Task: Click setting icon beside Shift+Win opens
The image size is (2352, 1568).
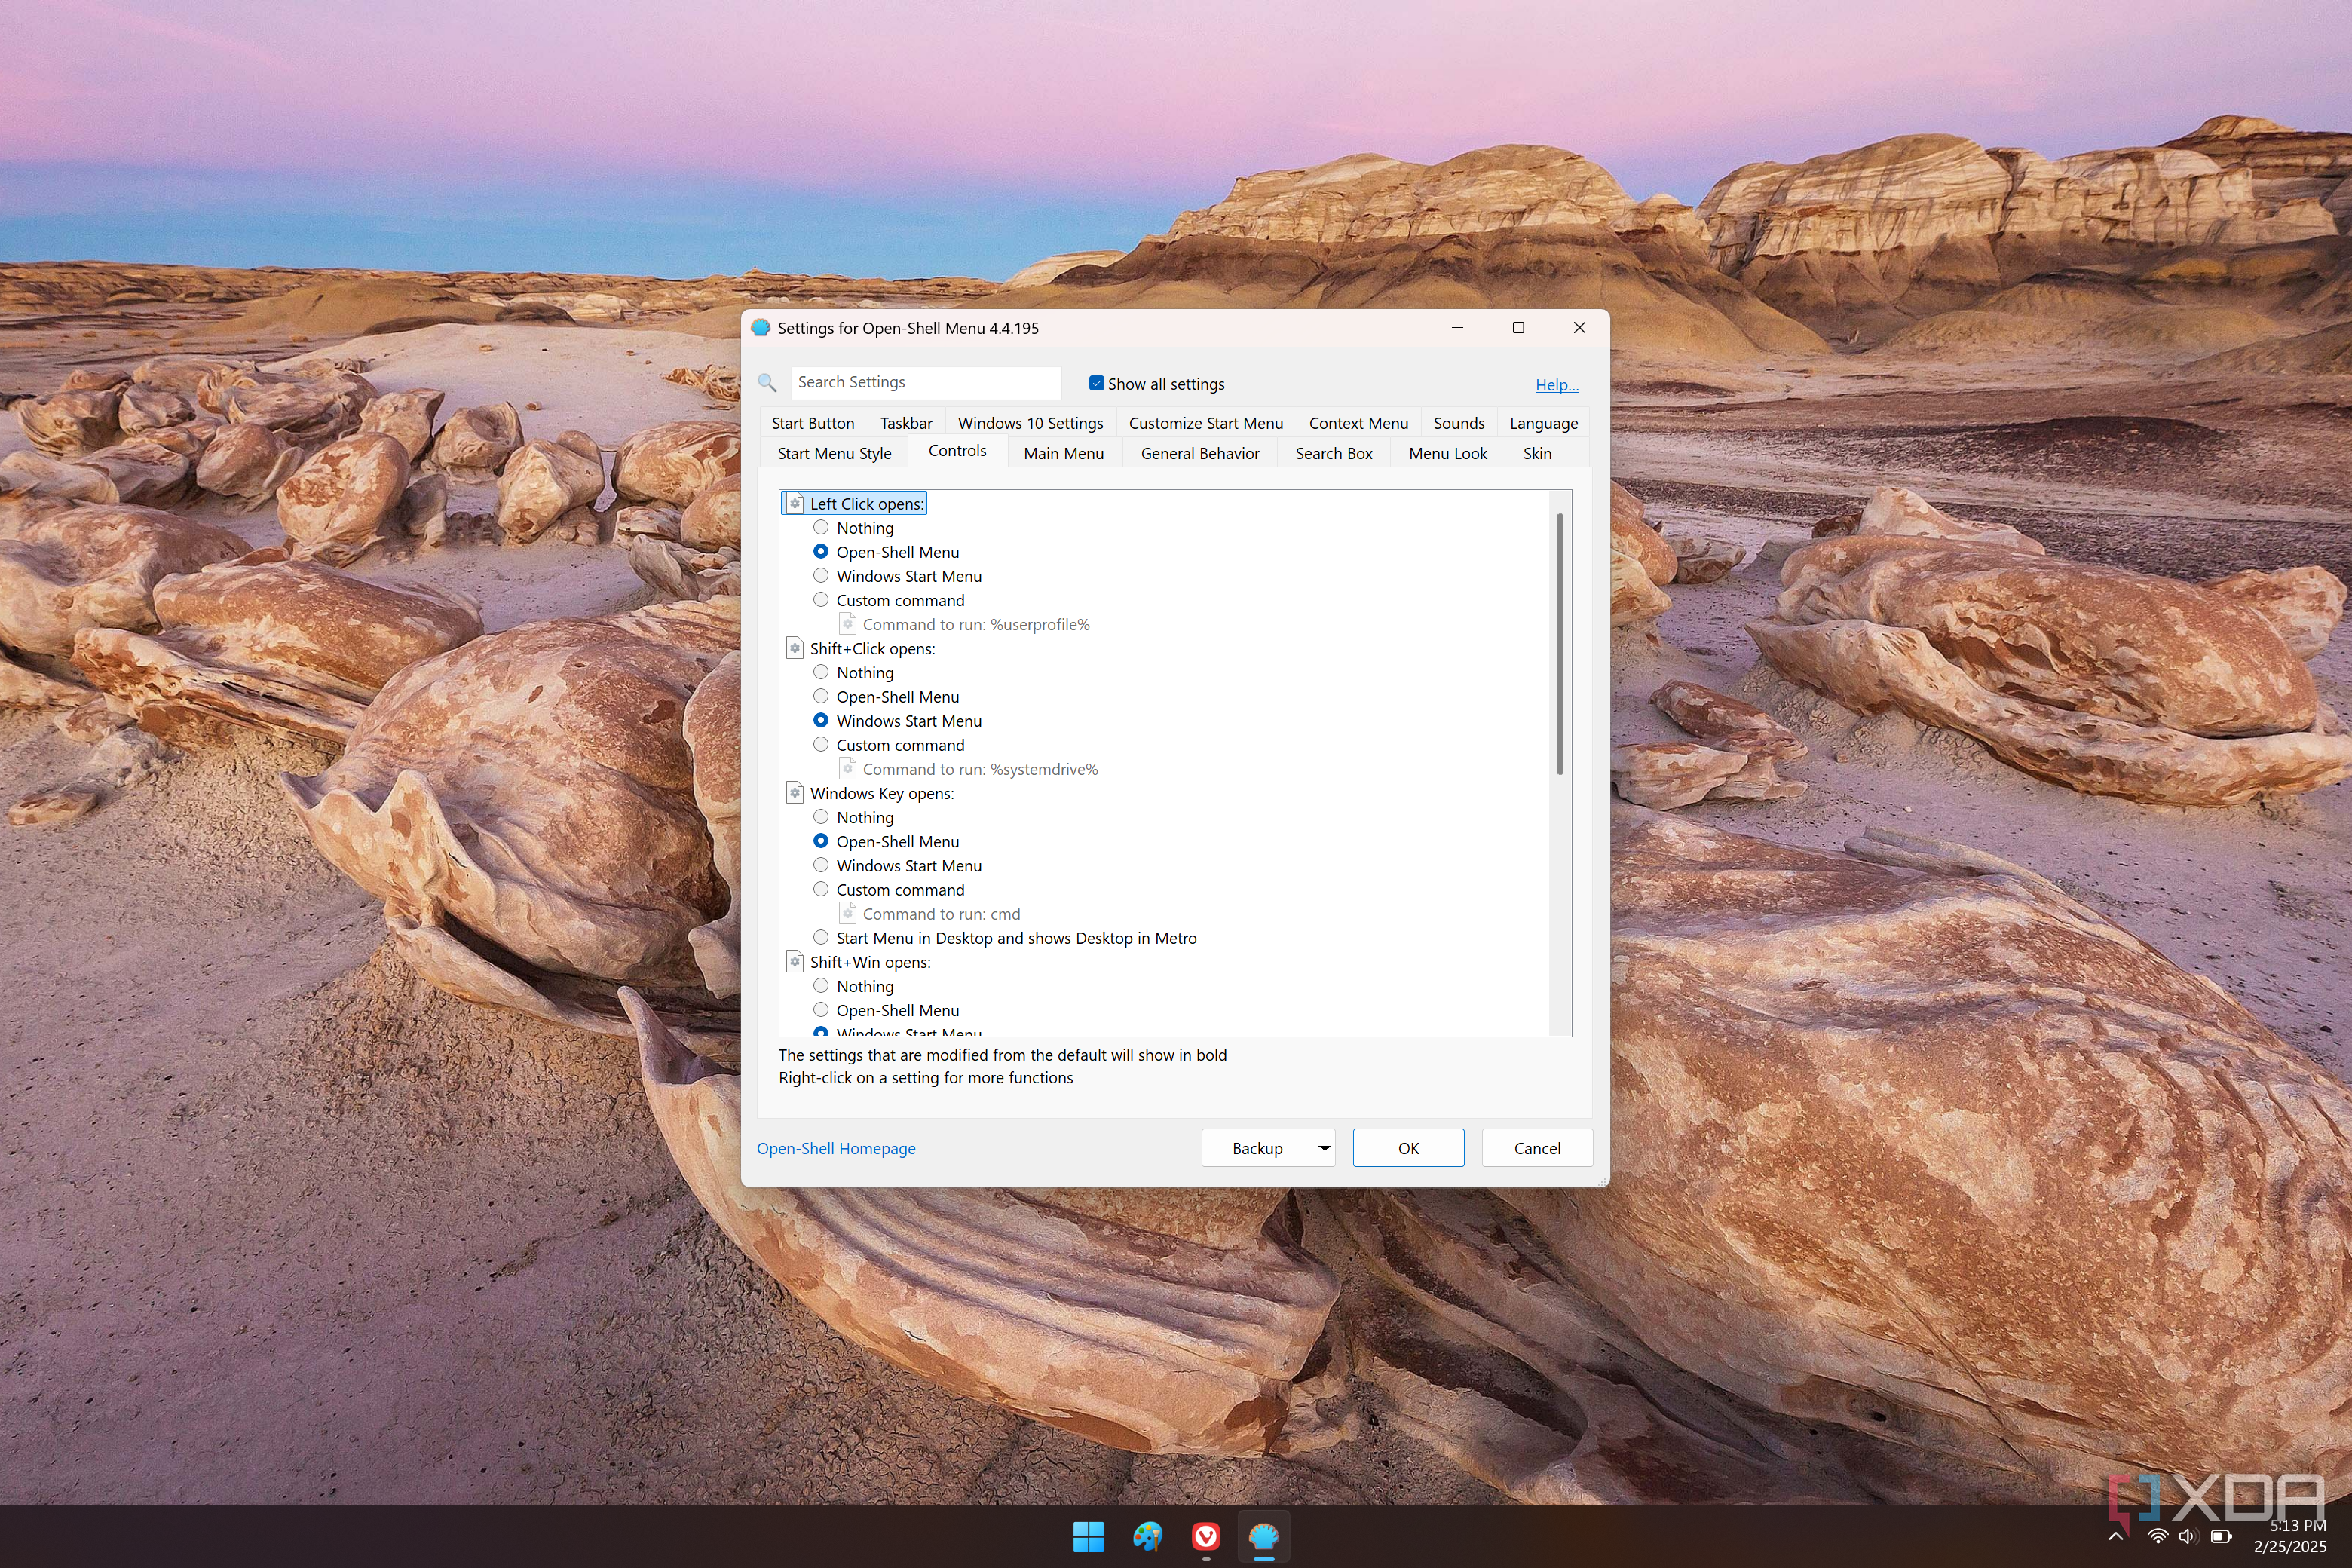Action: point(795,962)
